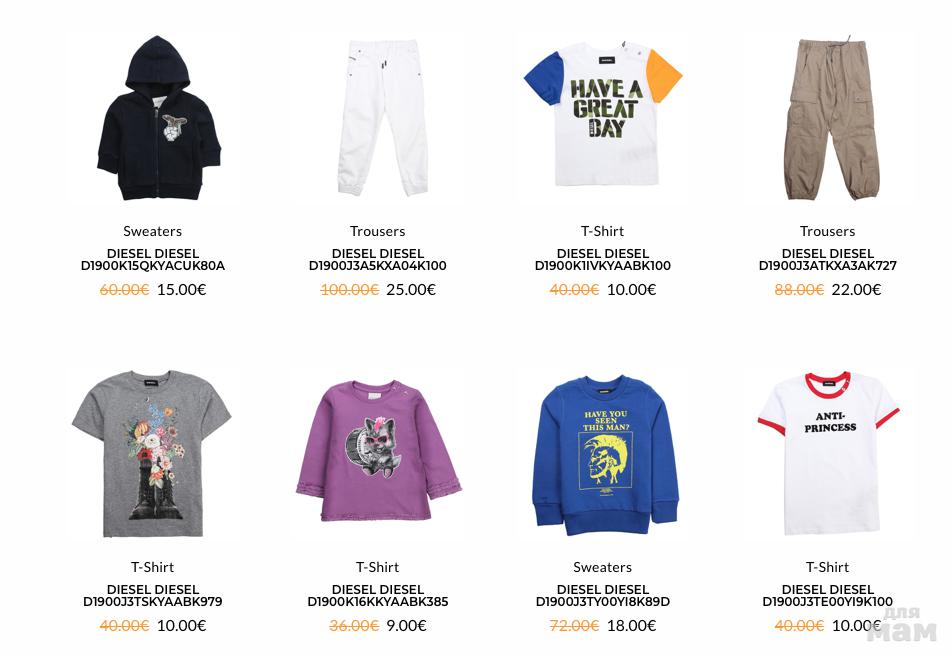
Task: View the Have A Great Day t-shirt
Action: coord(603,114)
